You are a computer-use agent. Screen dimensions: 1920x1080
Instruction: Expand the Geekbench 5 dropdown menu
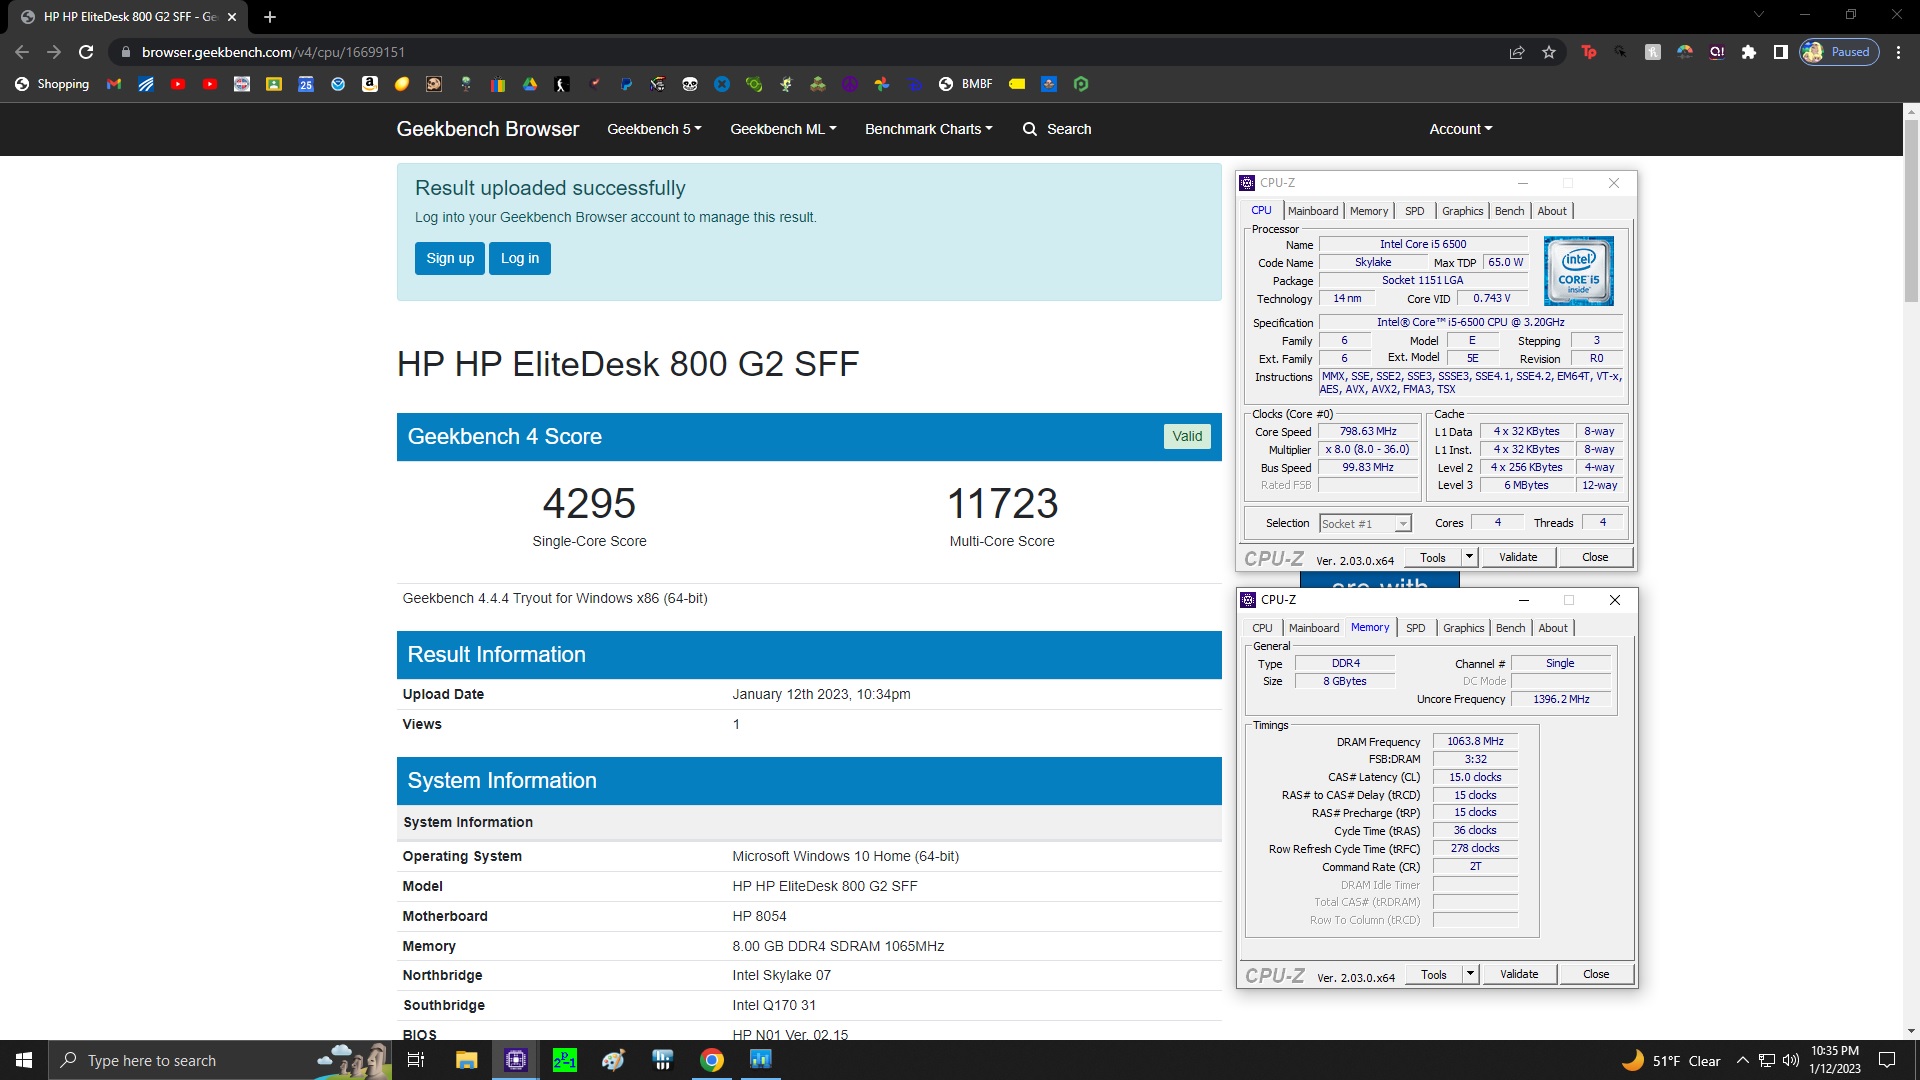(x=654, y=129)
